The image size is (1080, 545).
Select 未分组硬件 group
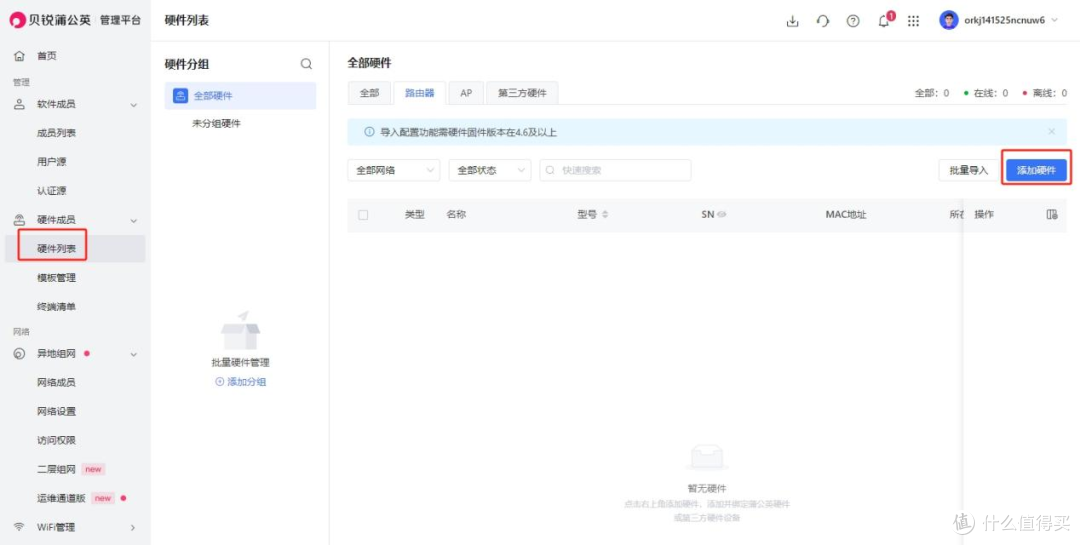point(216,124)
